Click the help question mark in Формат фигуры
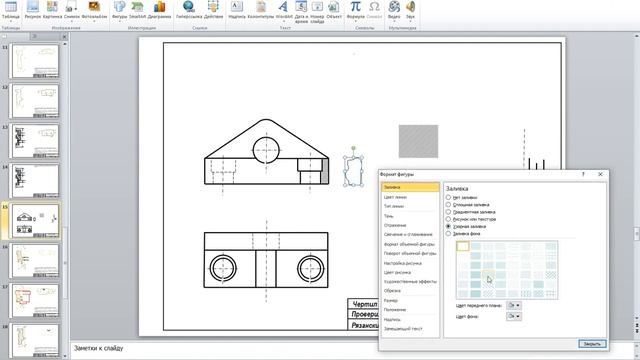This screenshot has height=360, width=640. pyautogui.click(x=583, y=174)
